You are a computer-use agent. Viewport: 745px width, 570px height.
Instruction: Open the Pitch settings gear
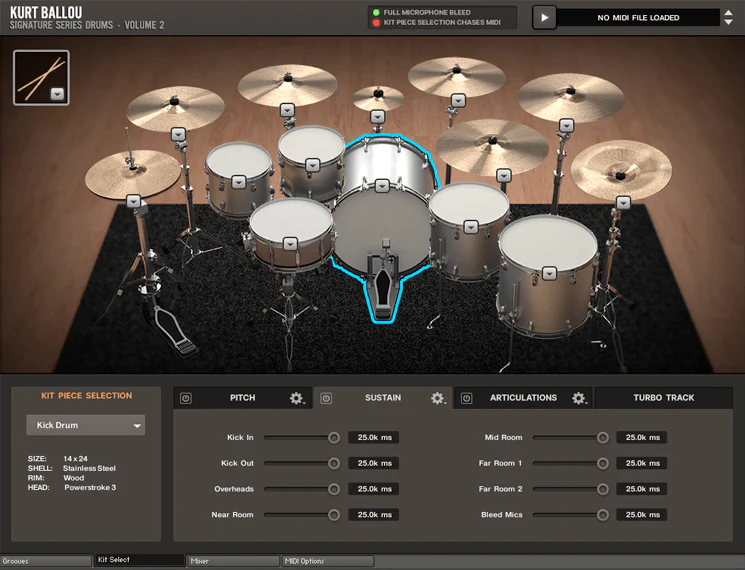point(297,398)
